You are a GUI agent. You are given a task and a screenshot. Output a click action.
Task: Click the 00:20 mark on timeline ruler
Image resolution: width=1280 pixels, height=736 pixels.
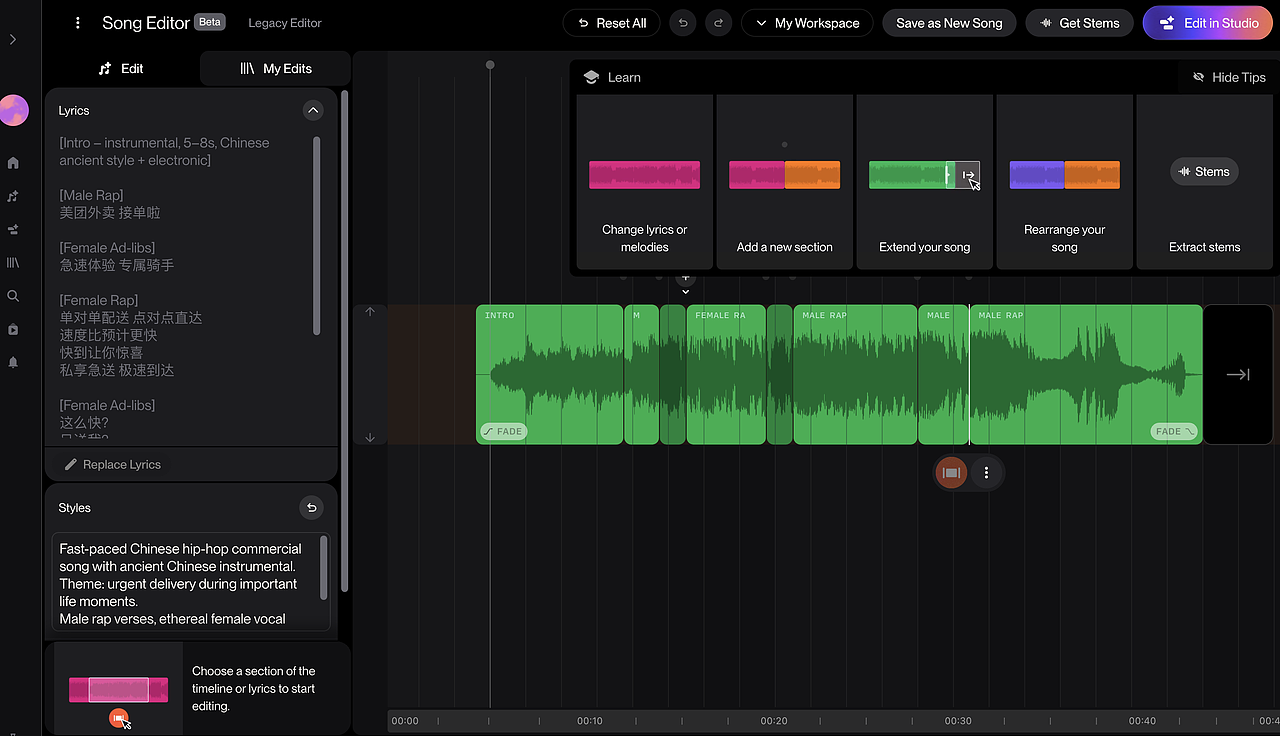pyautogui.click(x=774, y=721)
